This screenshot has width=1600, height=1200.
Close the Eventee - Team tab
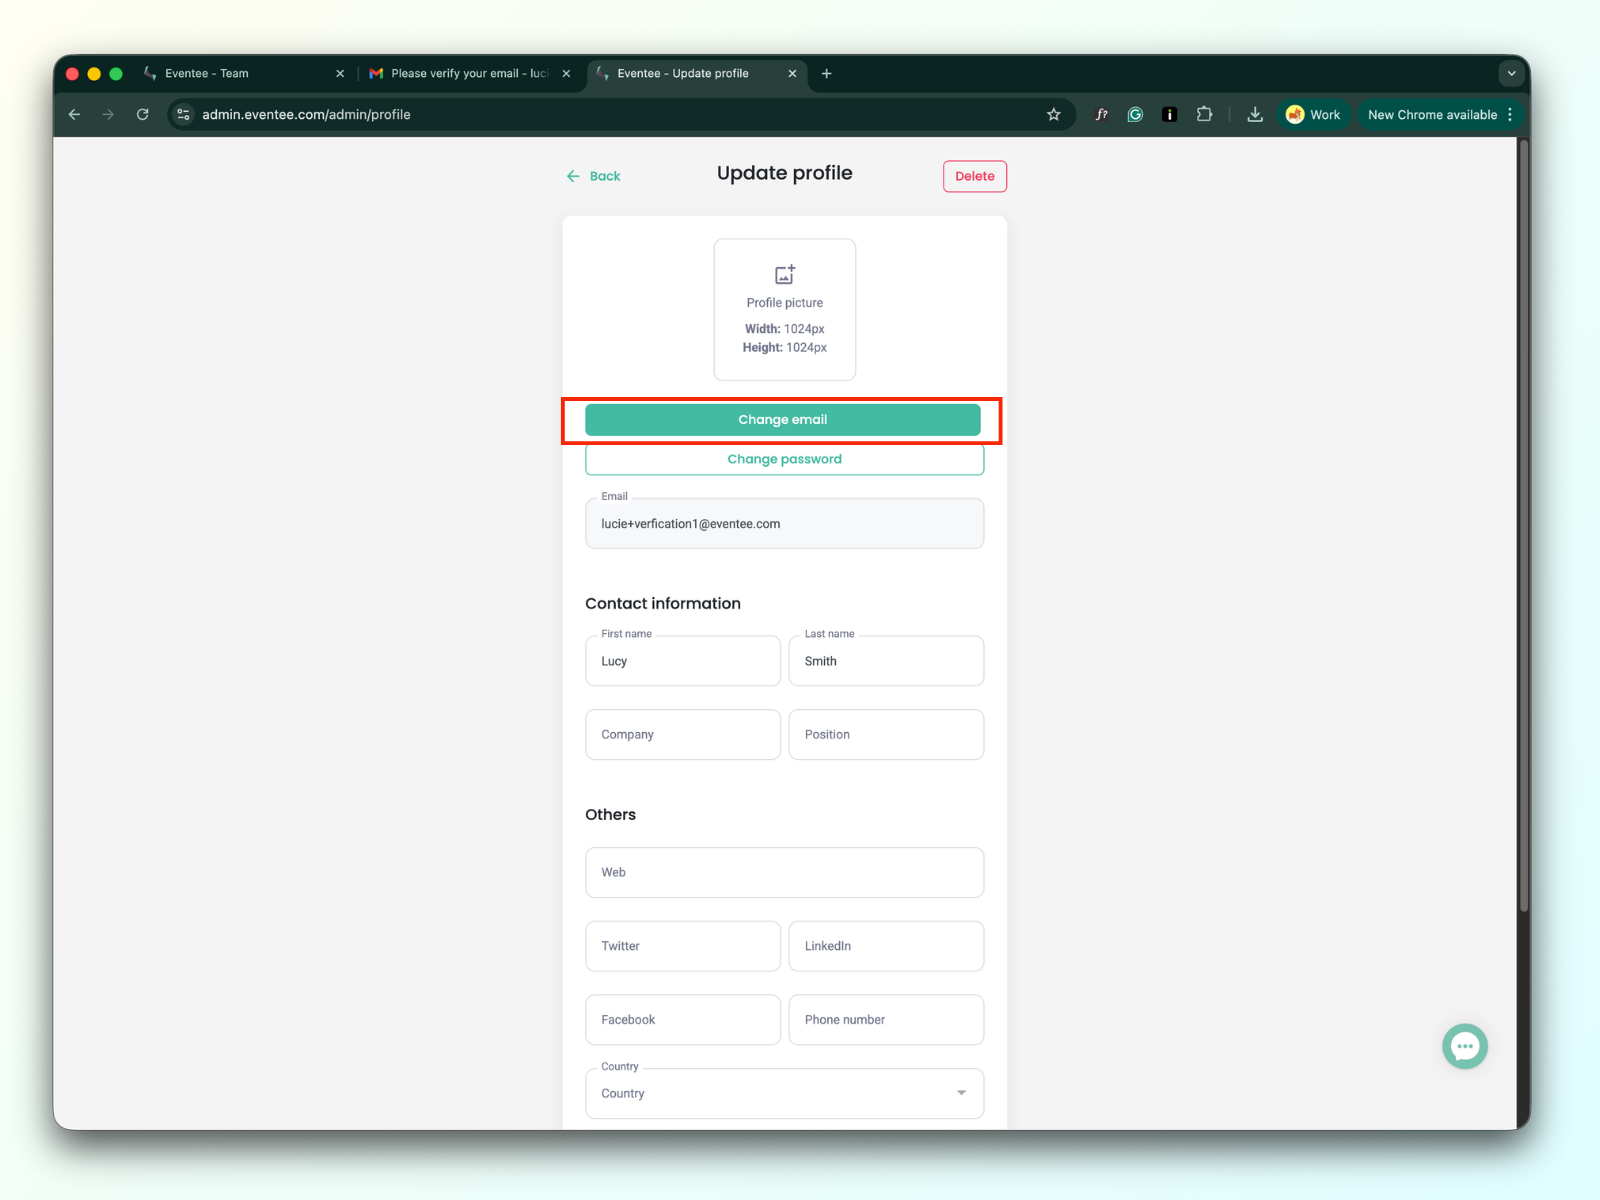(x=340, y=74)
